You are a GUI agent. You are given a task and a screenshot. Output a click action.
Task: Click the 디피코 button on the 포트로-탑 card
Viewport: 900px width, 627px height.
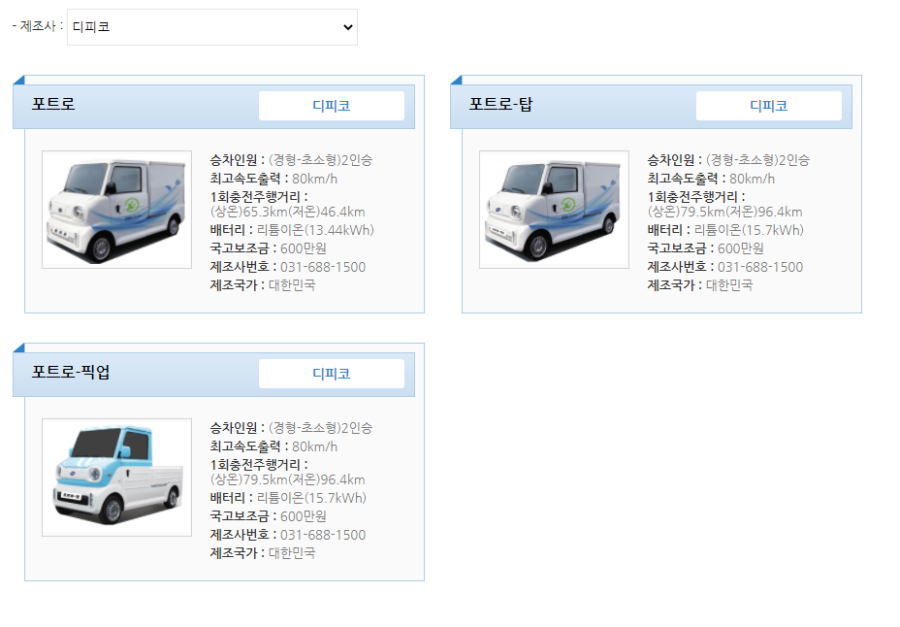(769, 106)
